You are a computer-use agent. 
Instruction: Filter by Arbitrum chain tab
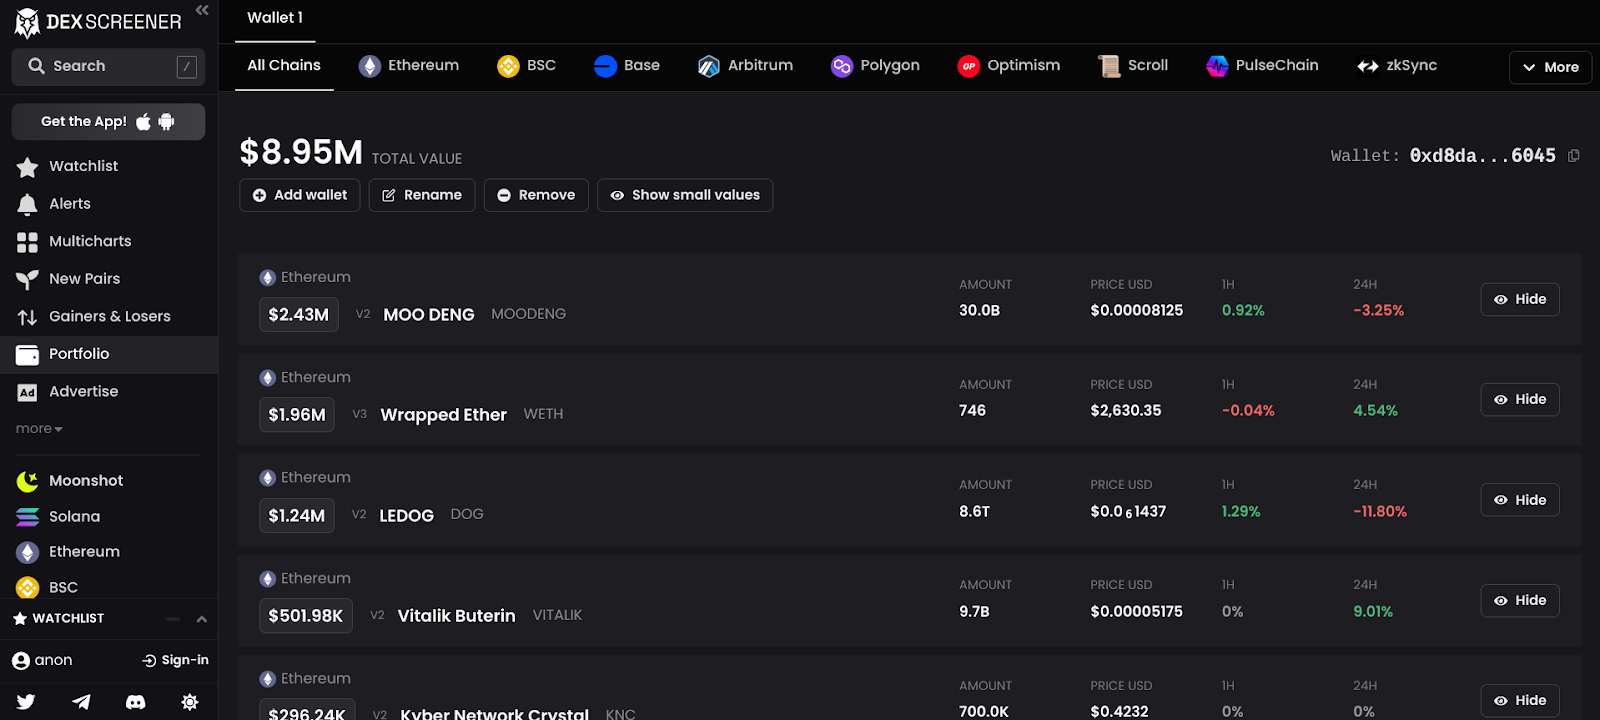click(x=745, y=66)
